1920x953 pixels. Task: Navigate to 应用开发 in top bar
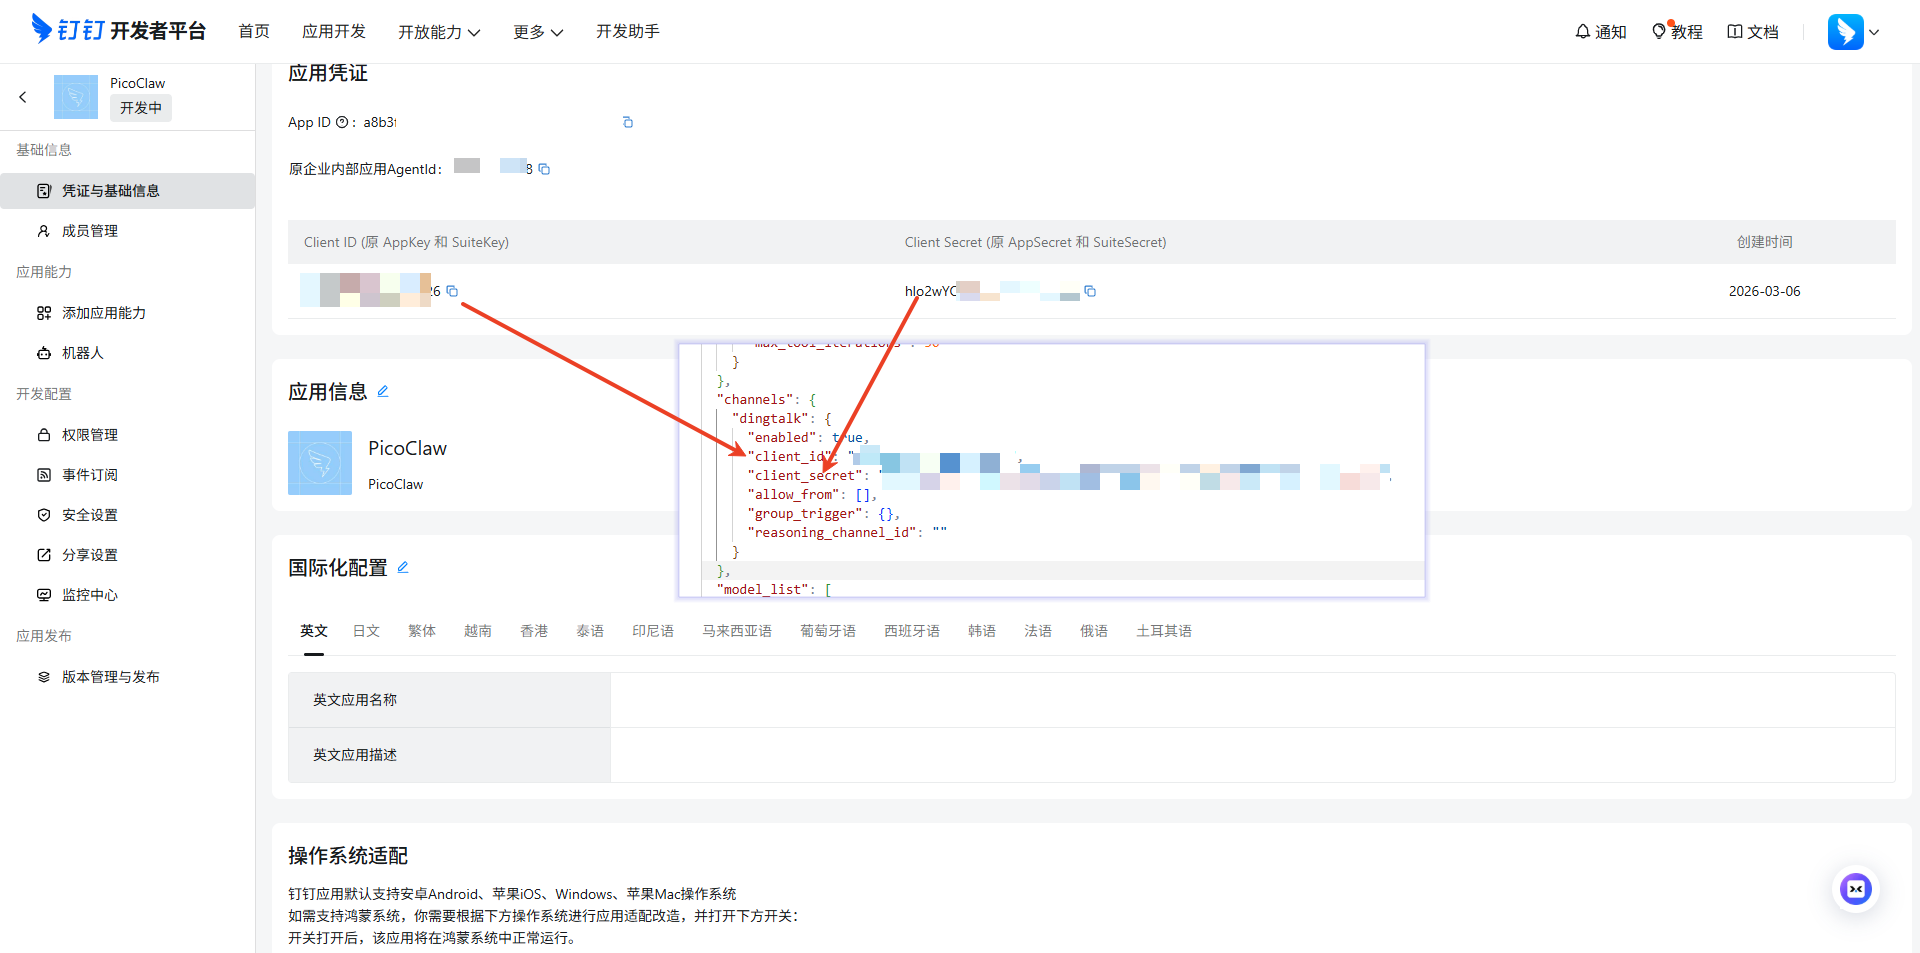tap(334, 32)
